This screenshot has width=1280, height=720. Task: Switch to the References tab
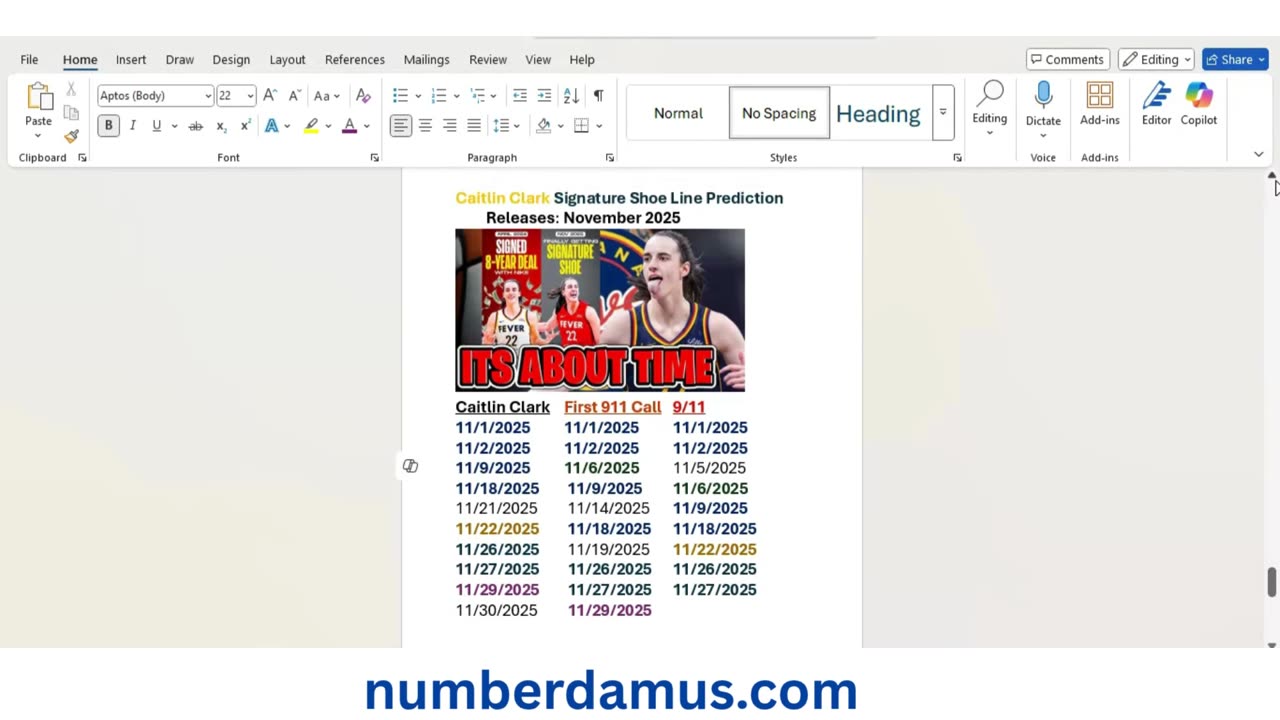point(355,60)
